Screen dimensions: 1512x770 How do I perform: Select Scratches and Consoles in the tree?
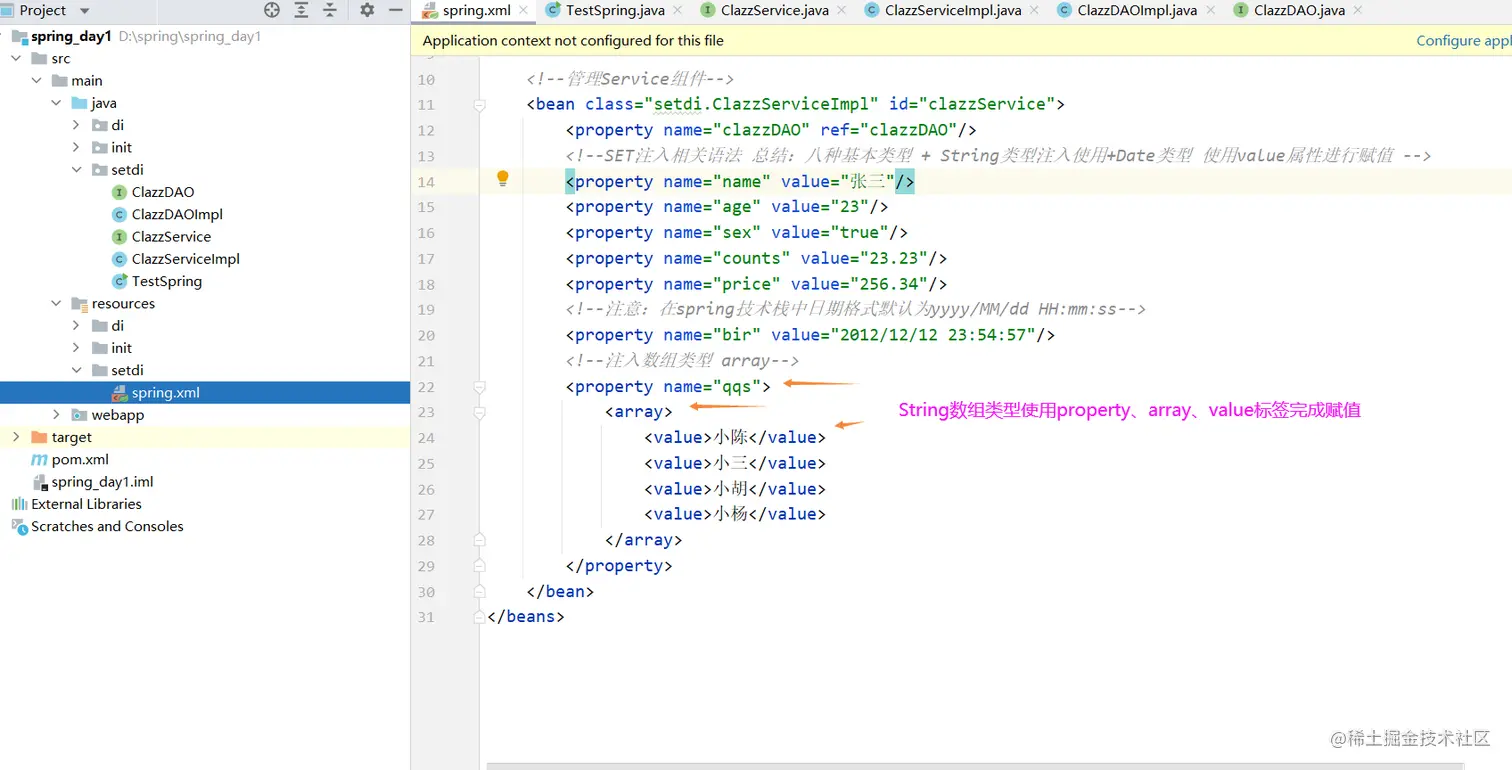205,526
